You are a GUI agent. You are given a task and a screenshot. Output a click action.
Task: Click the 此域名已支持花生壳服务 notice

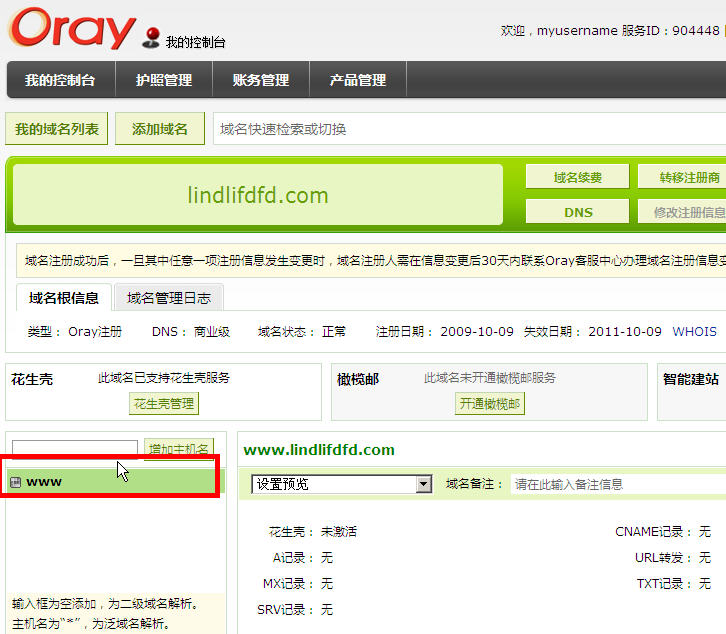tap(164, 378)
